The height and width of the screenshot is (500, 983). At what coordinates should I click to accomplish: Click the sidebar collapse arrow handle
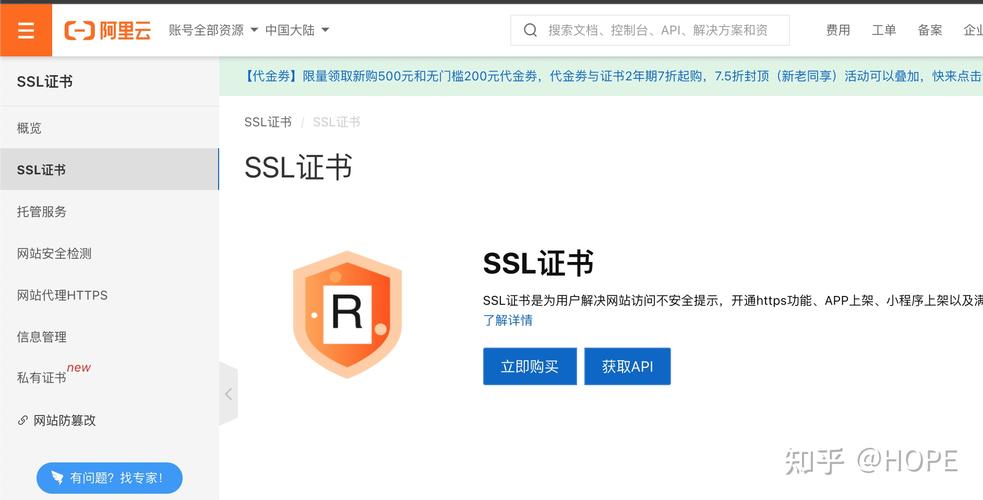[228, 394]
